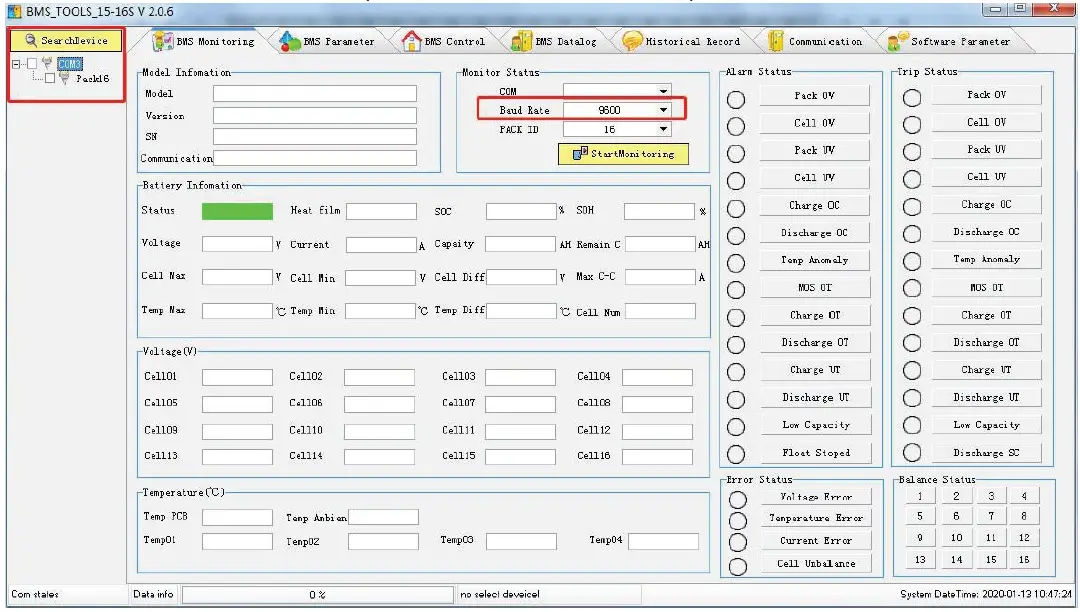
Task: Select the Pack16 tree item label
Action: click(92, 78)
